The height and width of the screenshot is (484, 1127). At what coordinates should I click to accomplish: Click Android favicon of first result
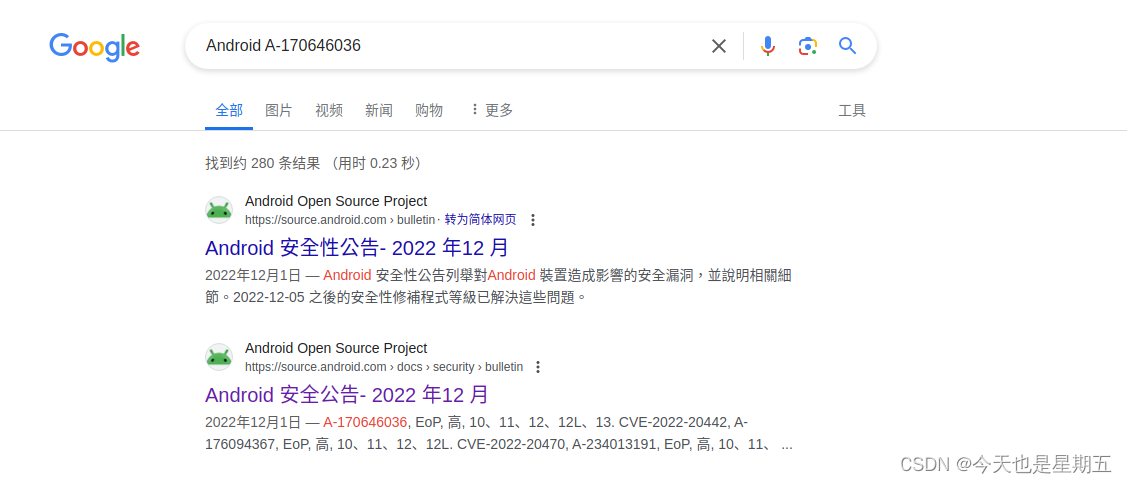pyautogui.click(x=218, y=210)
